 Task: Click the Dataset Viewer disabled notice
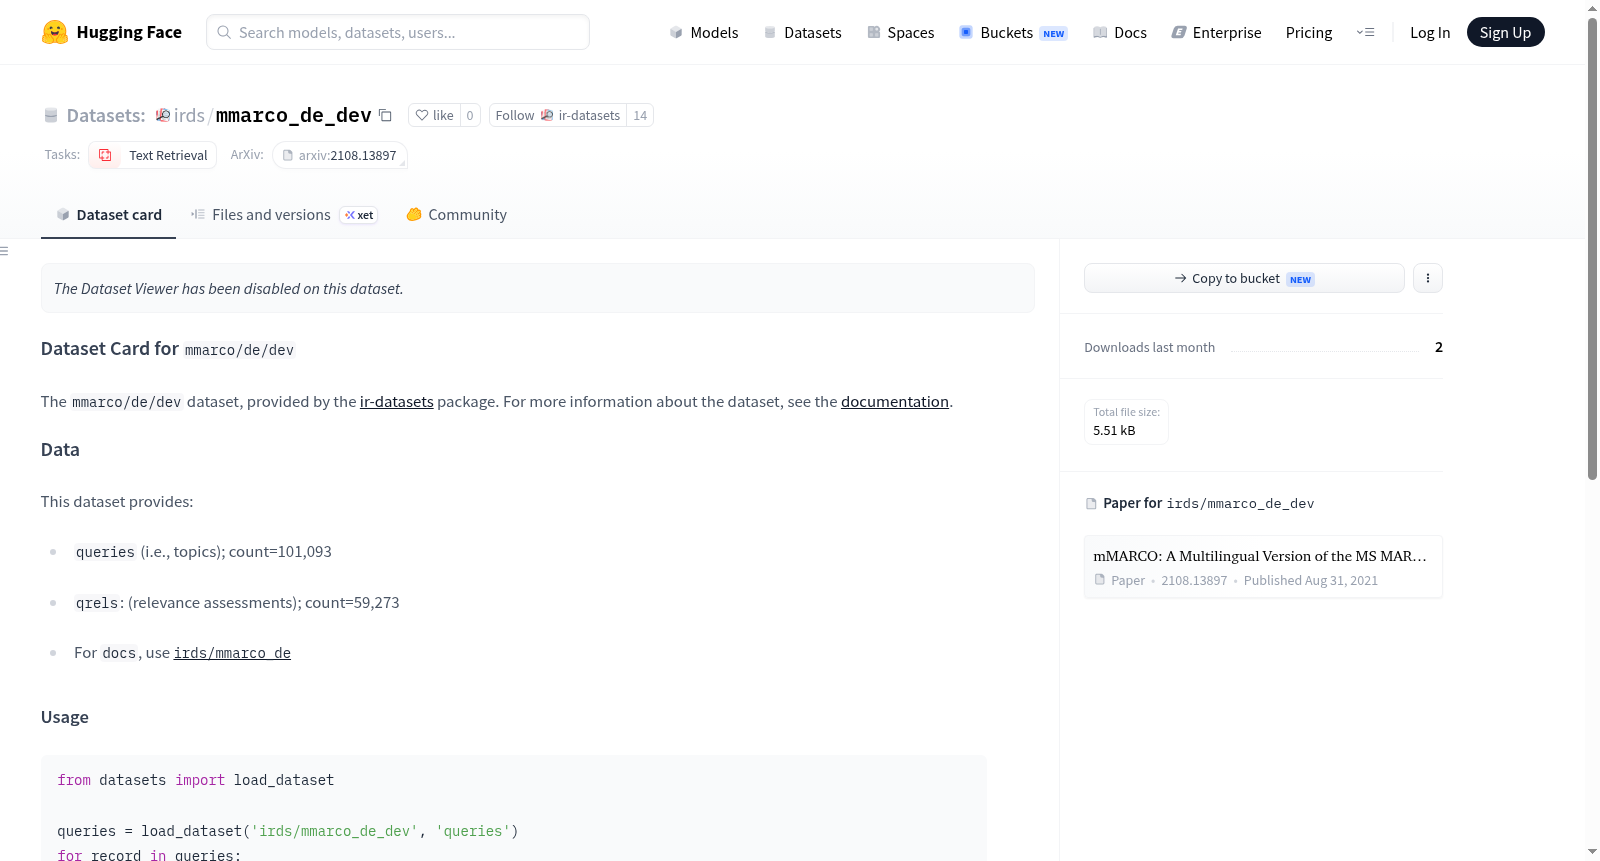[538, 288]
